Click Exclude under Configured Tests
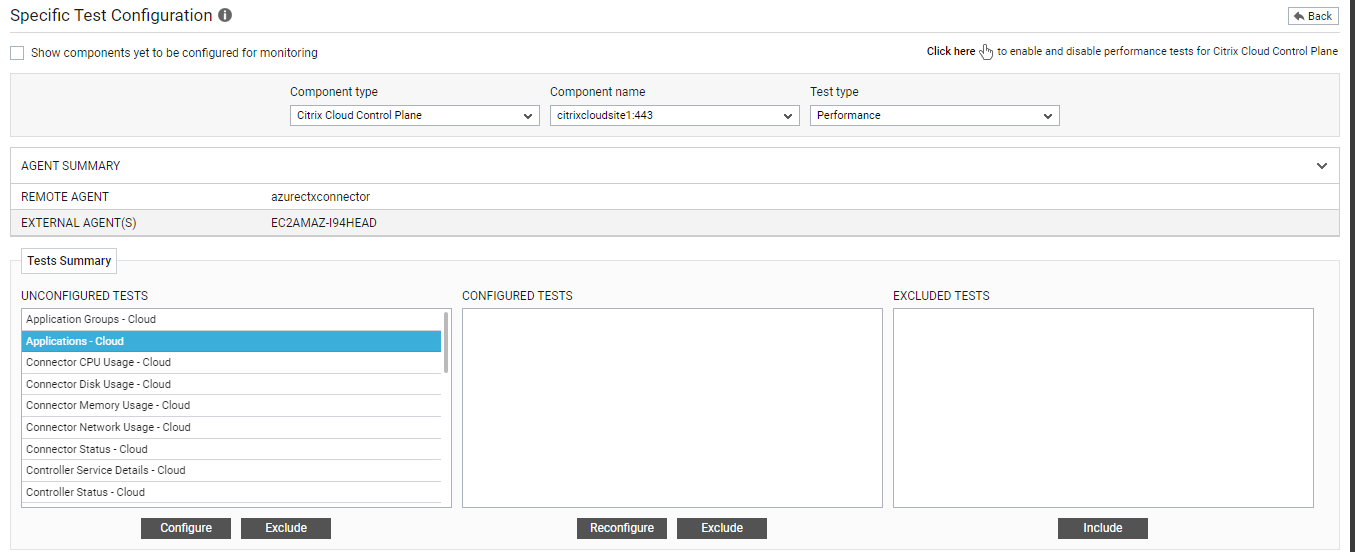1355x552 pixels. coord(722,528)
